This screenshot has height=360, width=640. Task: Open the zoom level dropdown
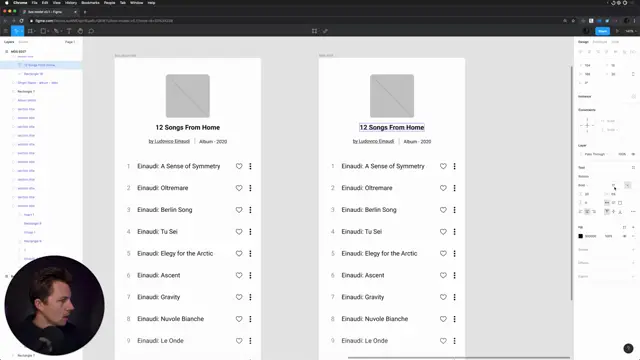coord(630,31)
